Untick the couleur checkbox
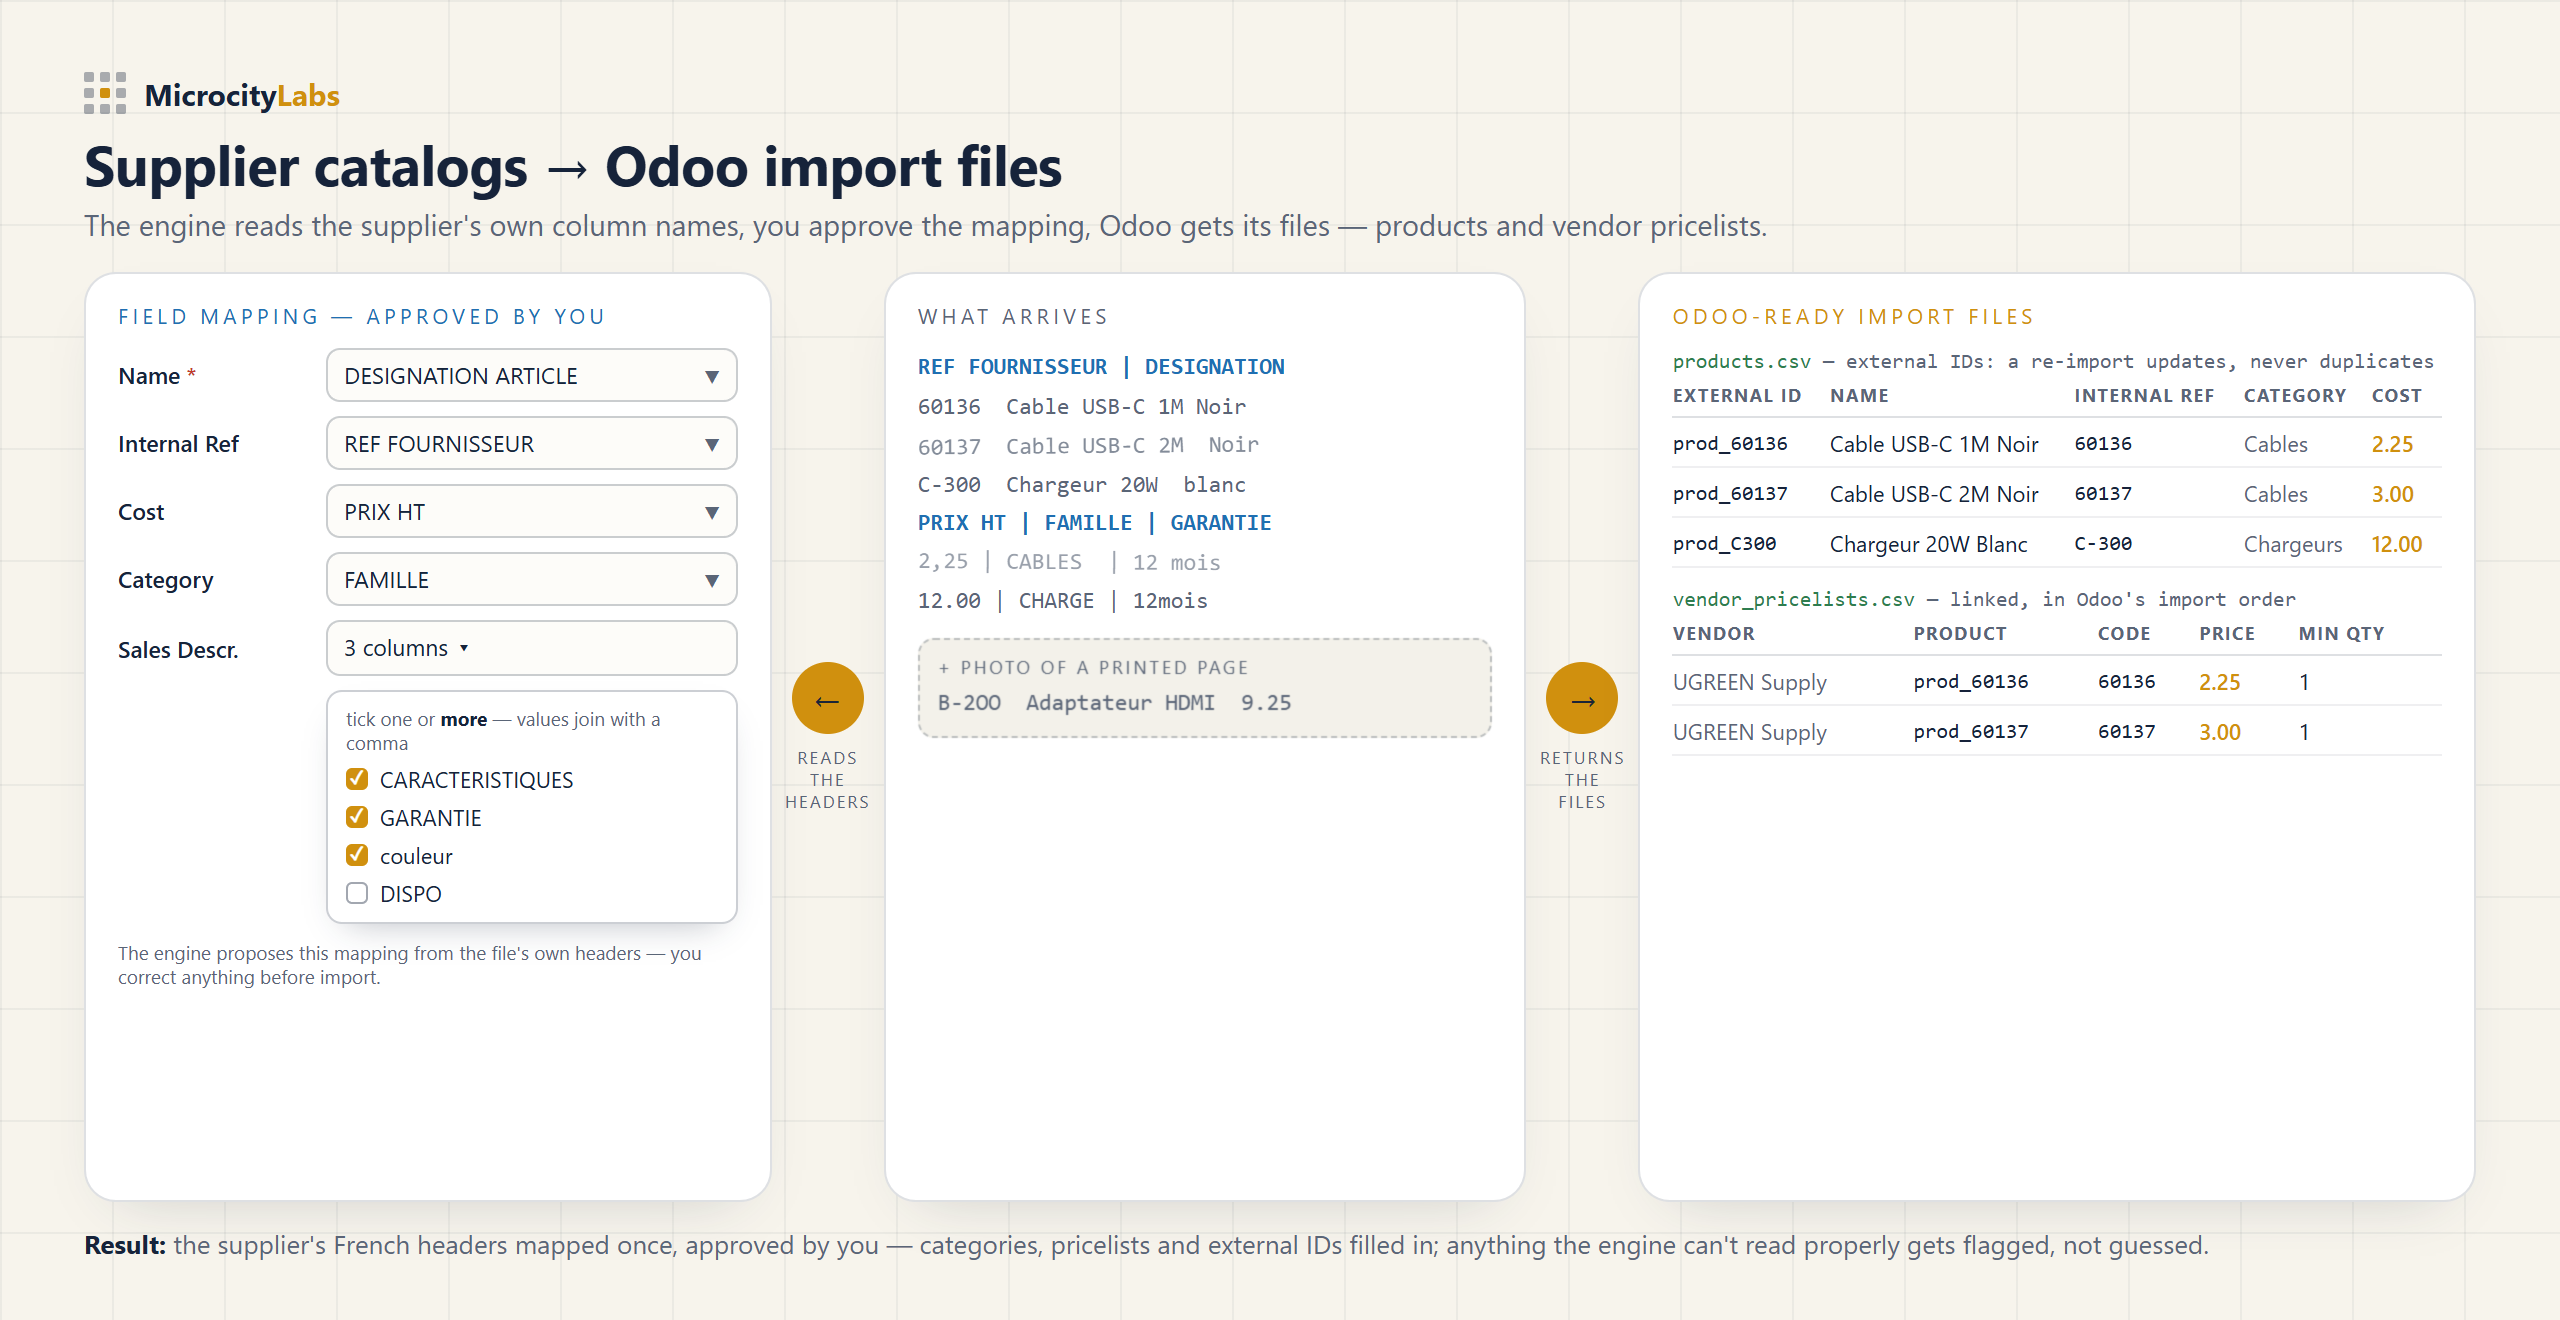 coord(357,855)
